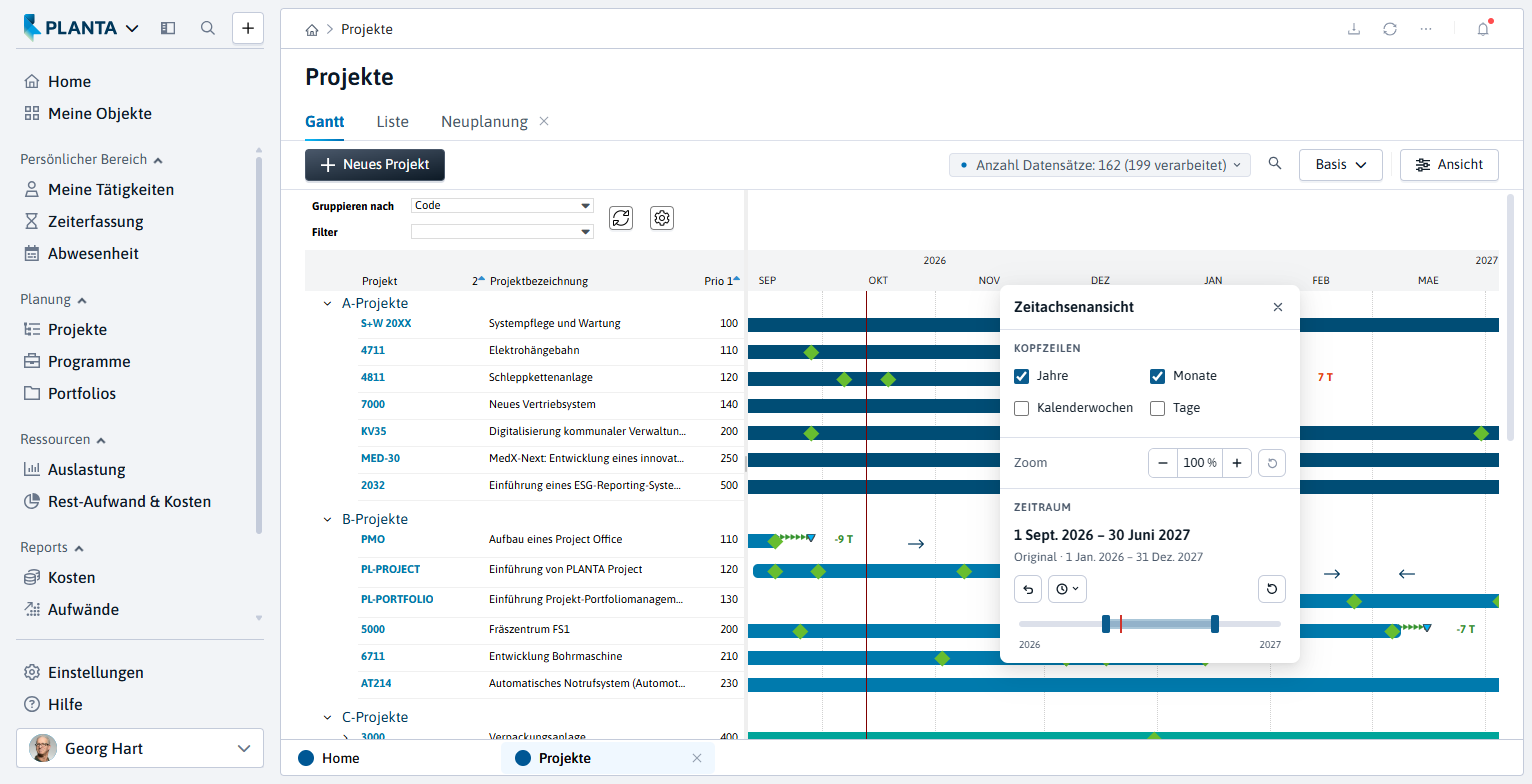Search records with the toolbar magnifier icon
The width and height of the screenshot is (1532, 784).
1275,164
